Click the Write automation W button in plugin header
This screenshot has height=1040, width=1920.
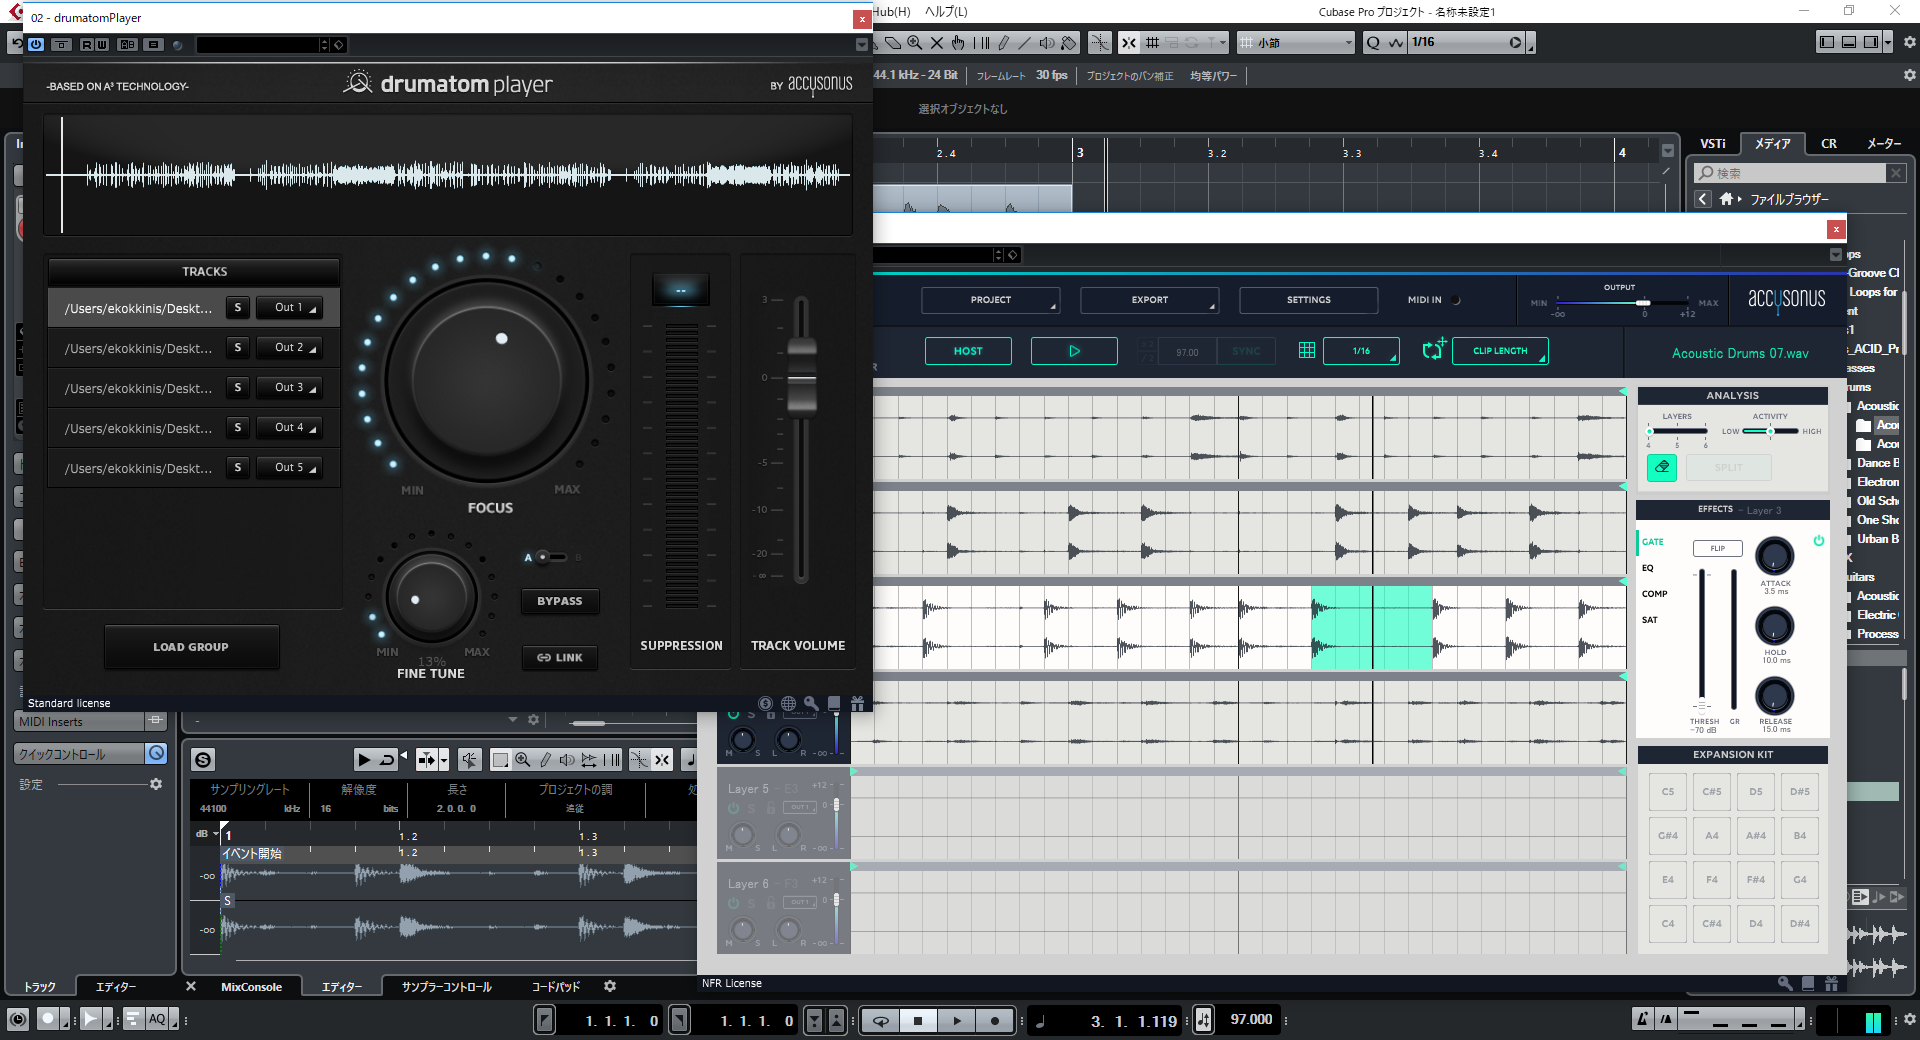[102, 44]
